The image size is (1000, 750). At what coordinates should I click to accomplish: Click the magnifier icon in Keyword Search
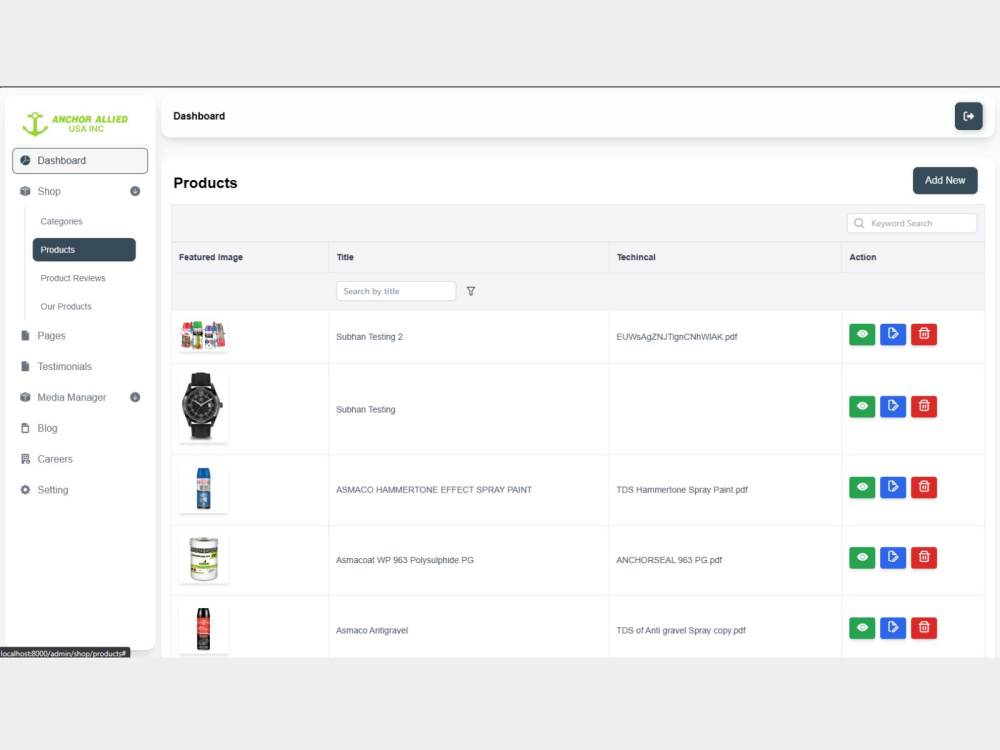pyautogui.click(x=859, y=223)
